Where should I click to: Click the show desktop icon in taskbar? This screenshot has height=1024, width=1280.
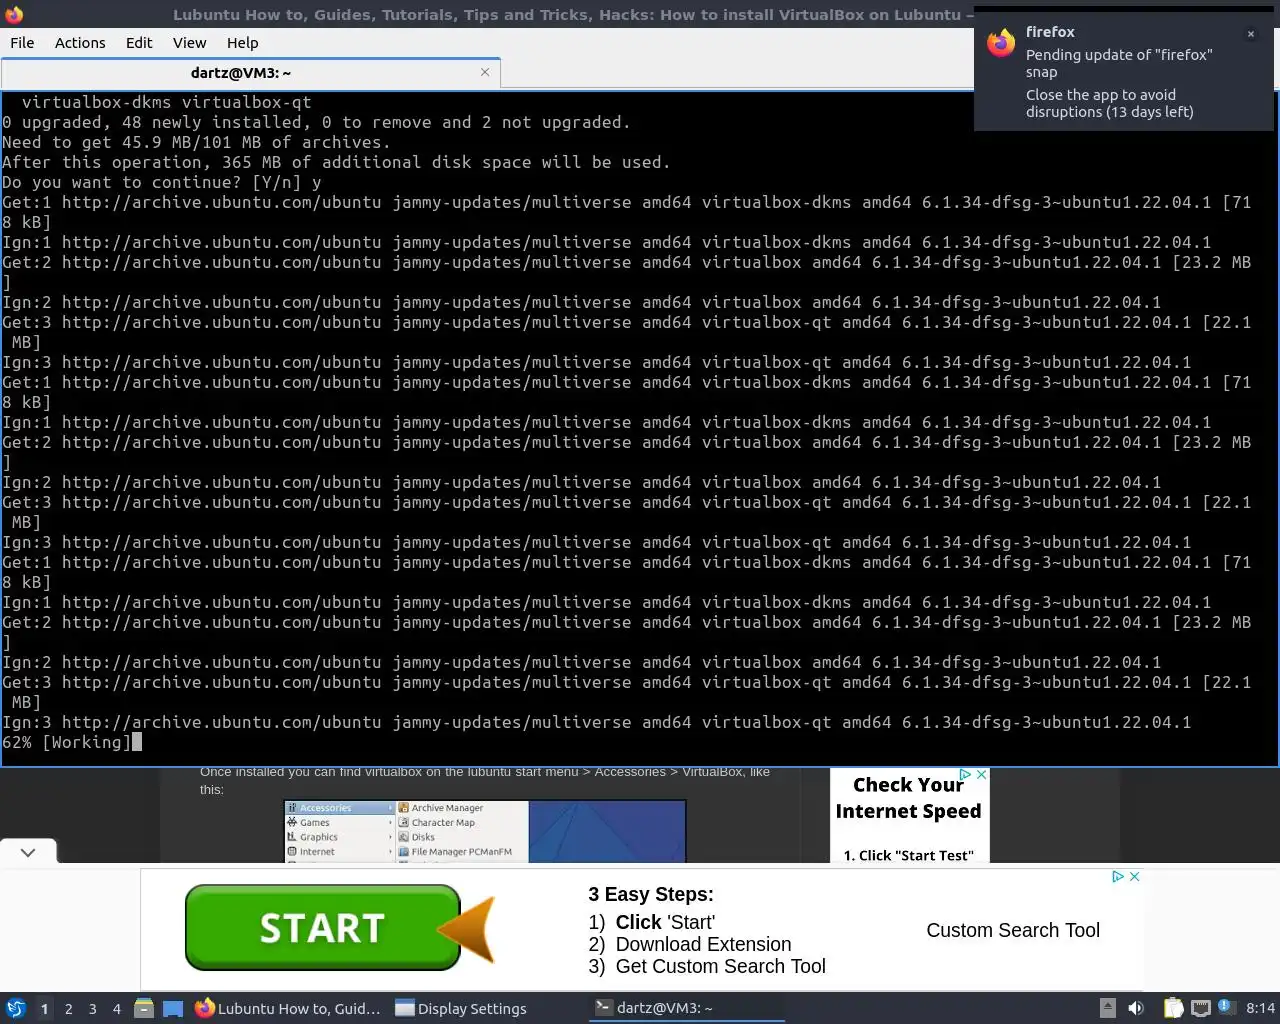173,1008
